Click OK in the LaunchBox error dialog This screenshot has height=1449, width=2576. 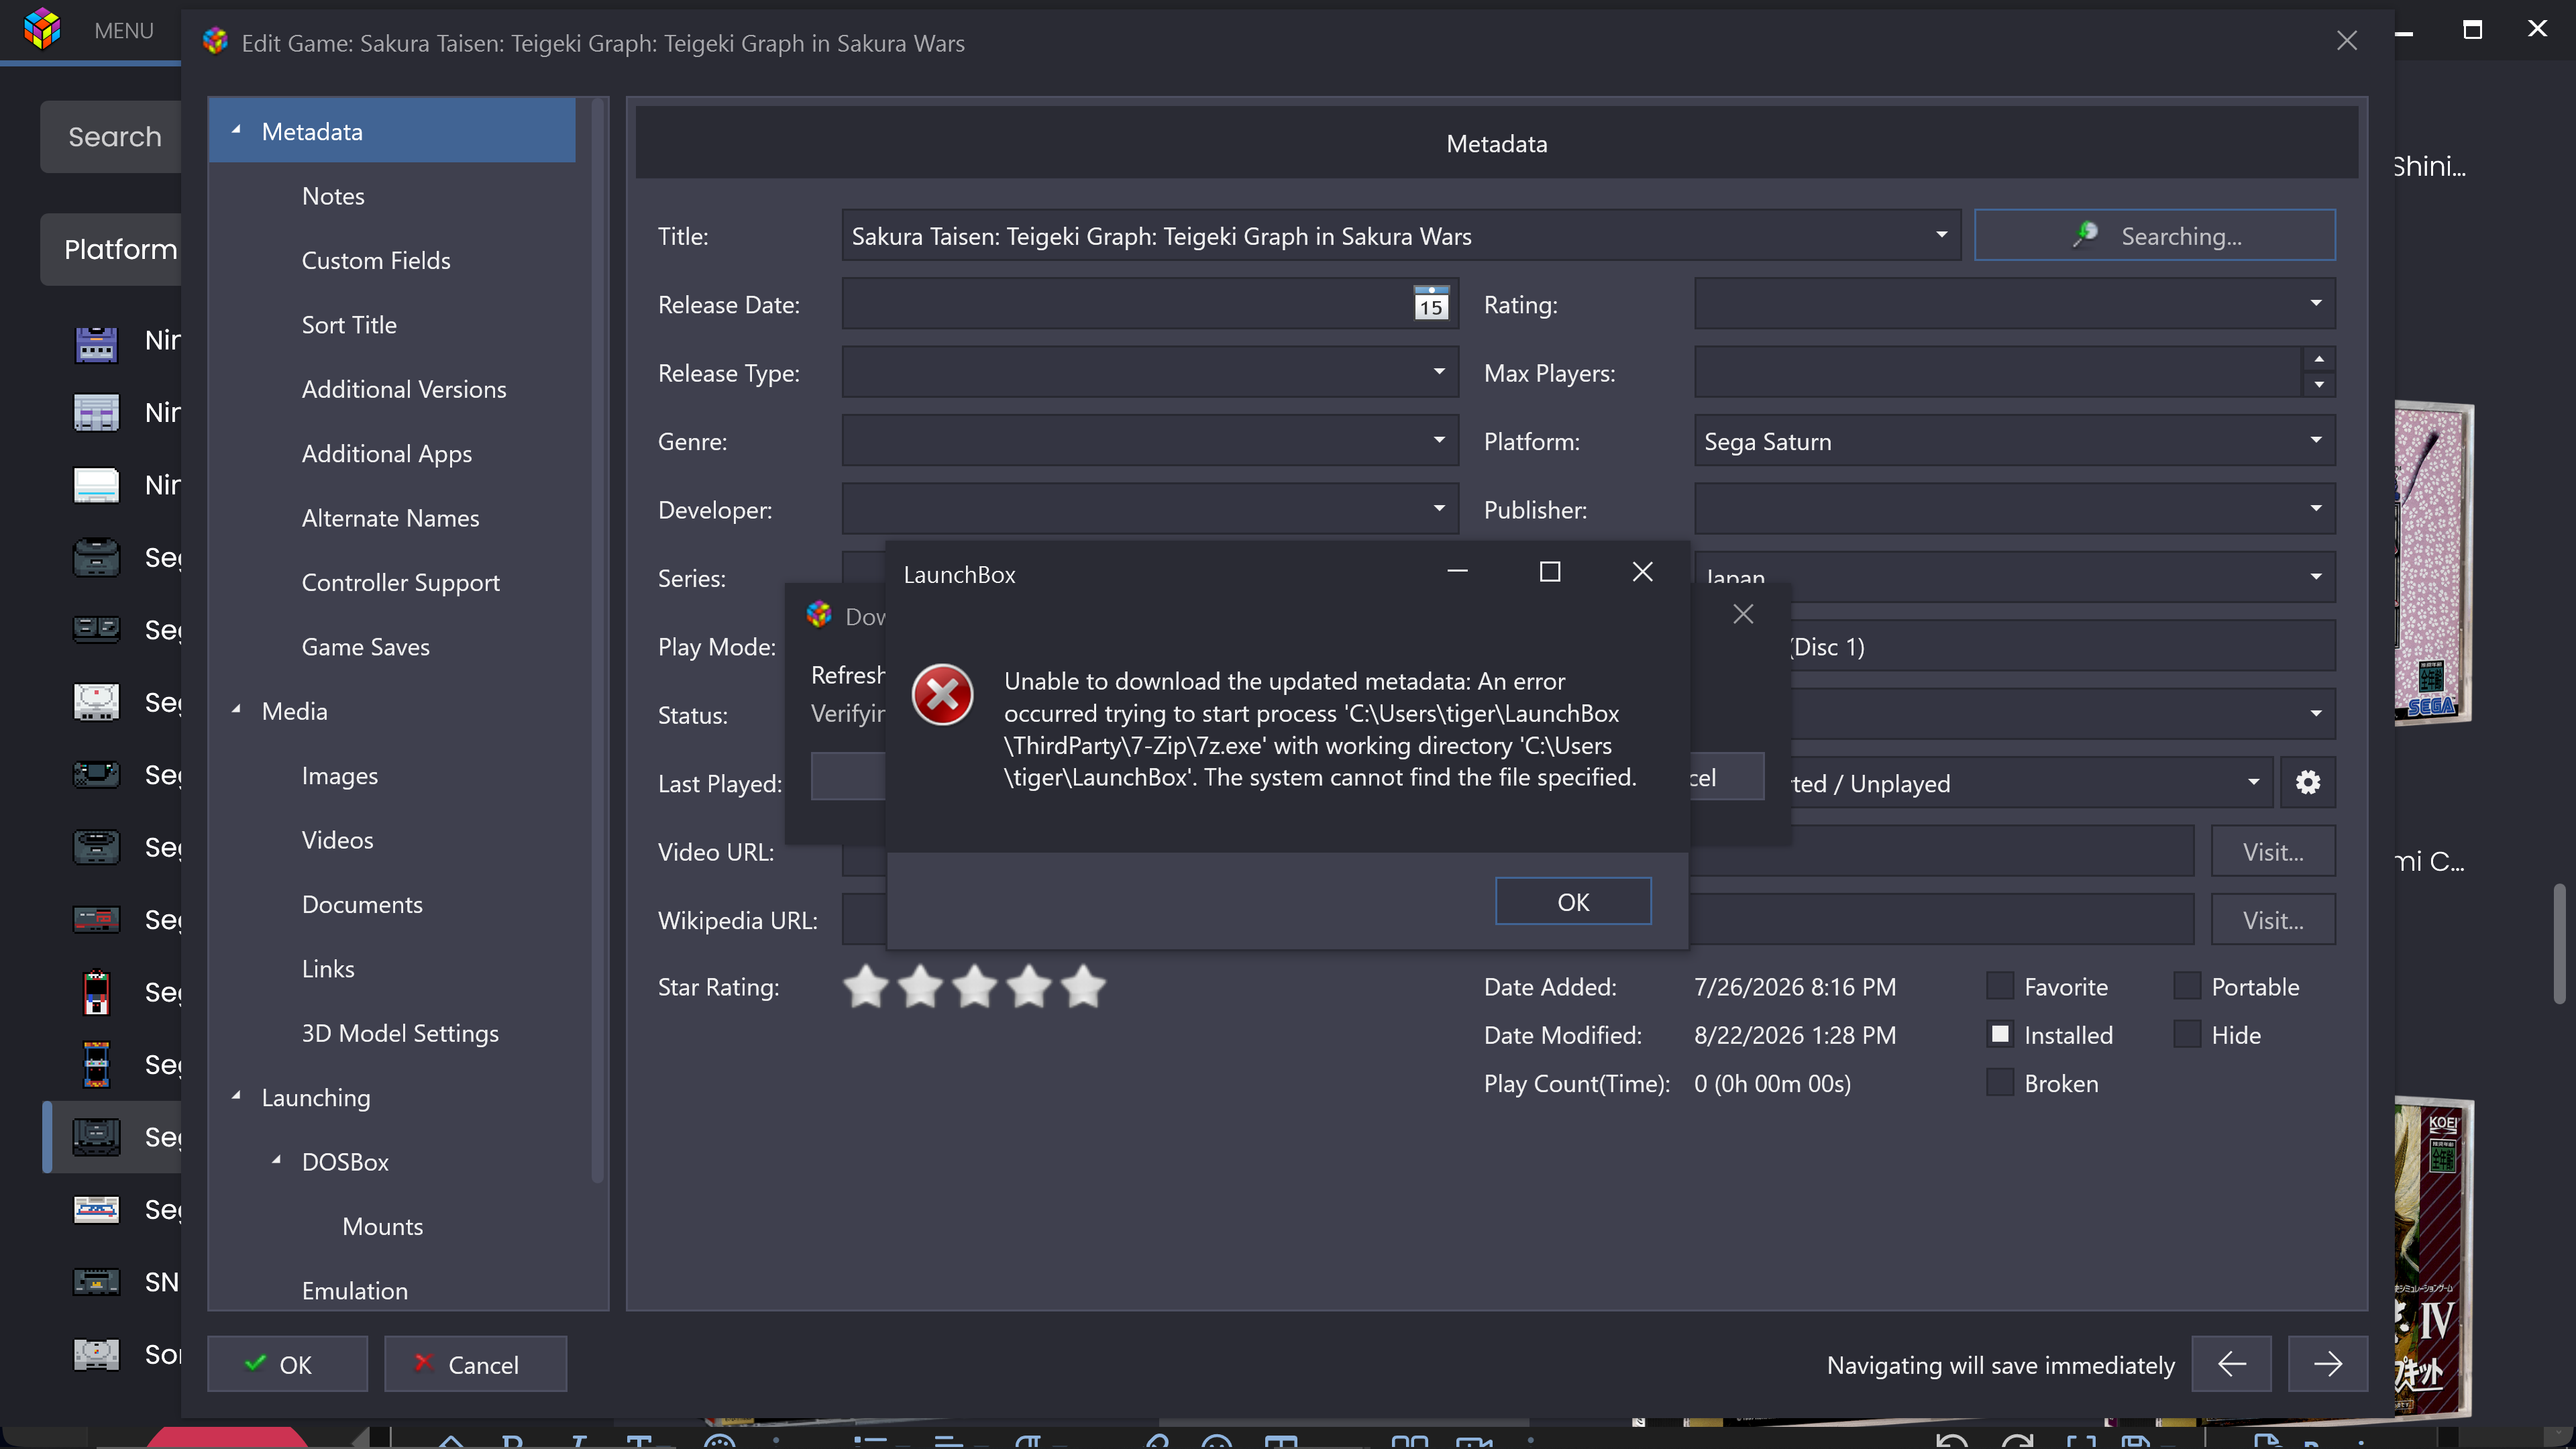coord(1573,902)
